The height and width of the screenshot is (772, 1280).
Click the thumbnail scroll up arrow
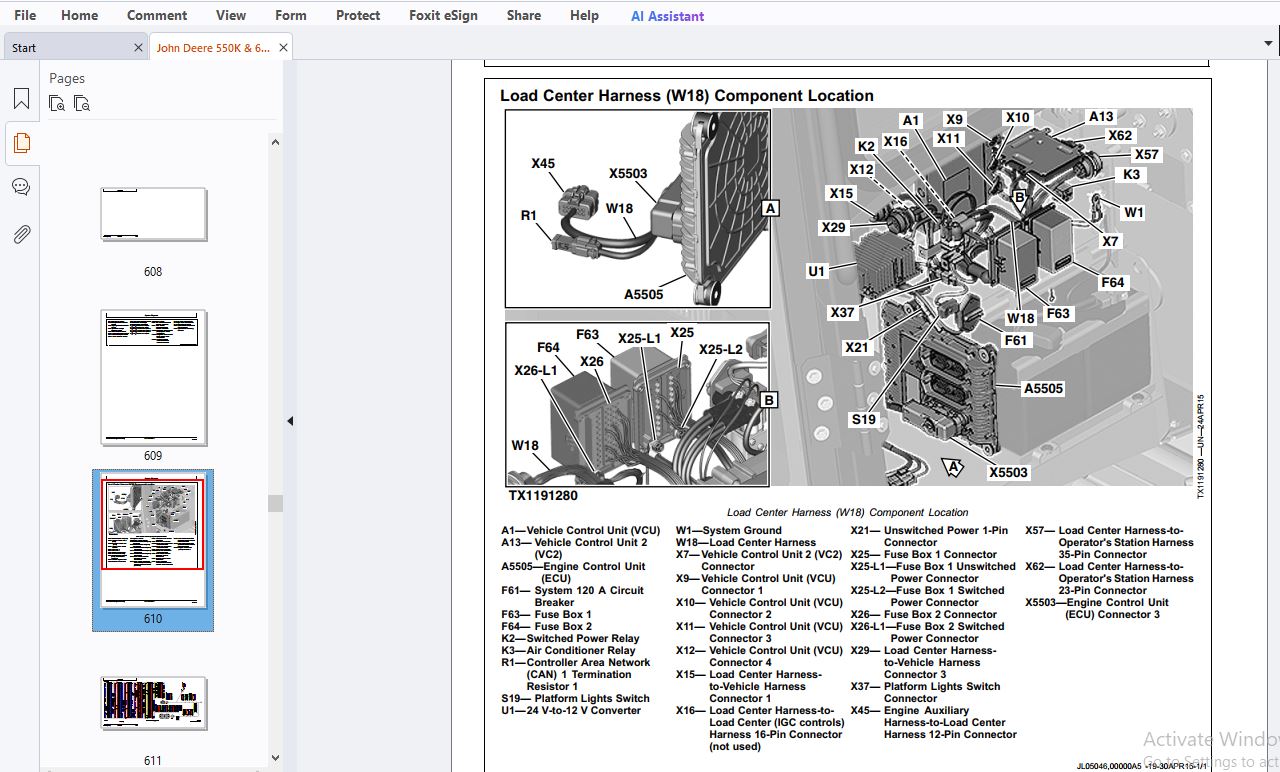275,142
